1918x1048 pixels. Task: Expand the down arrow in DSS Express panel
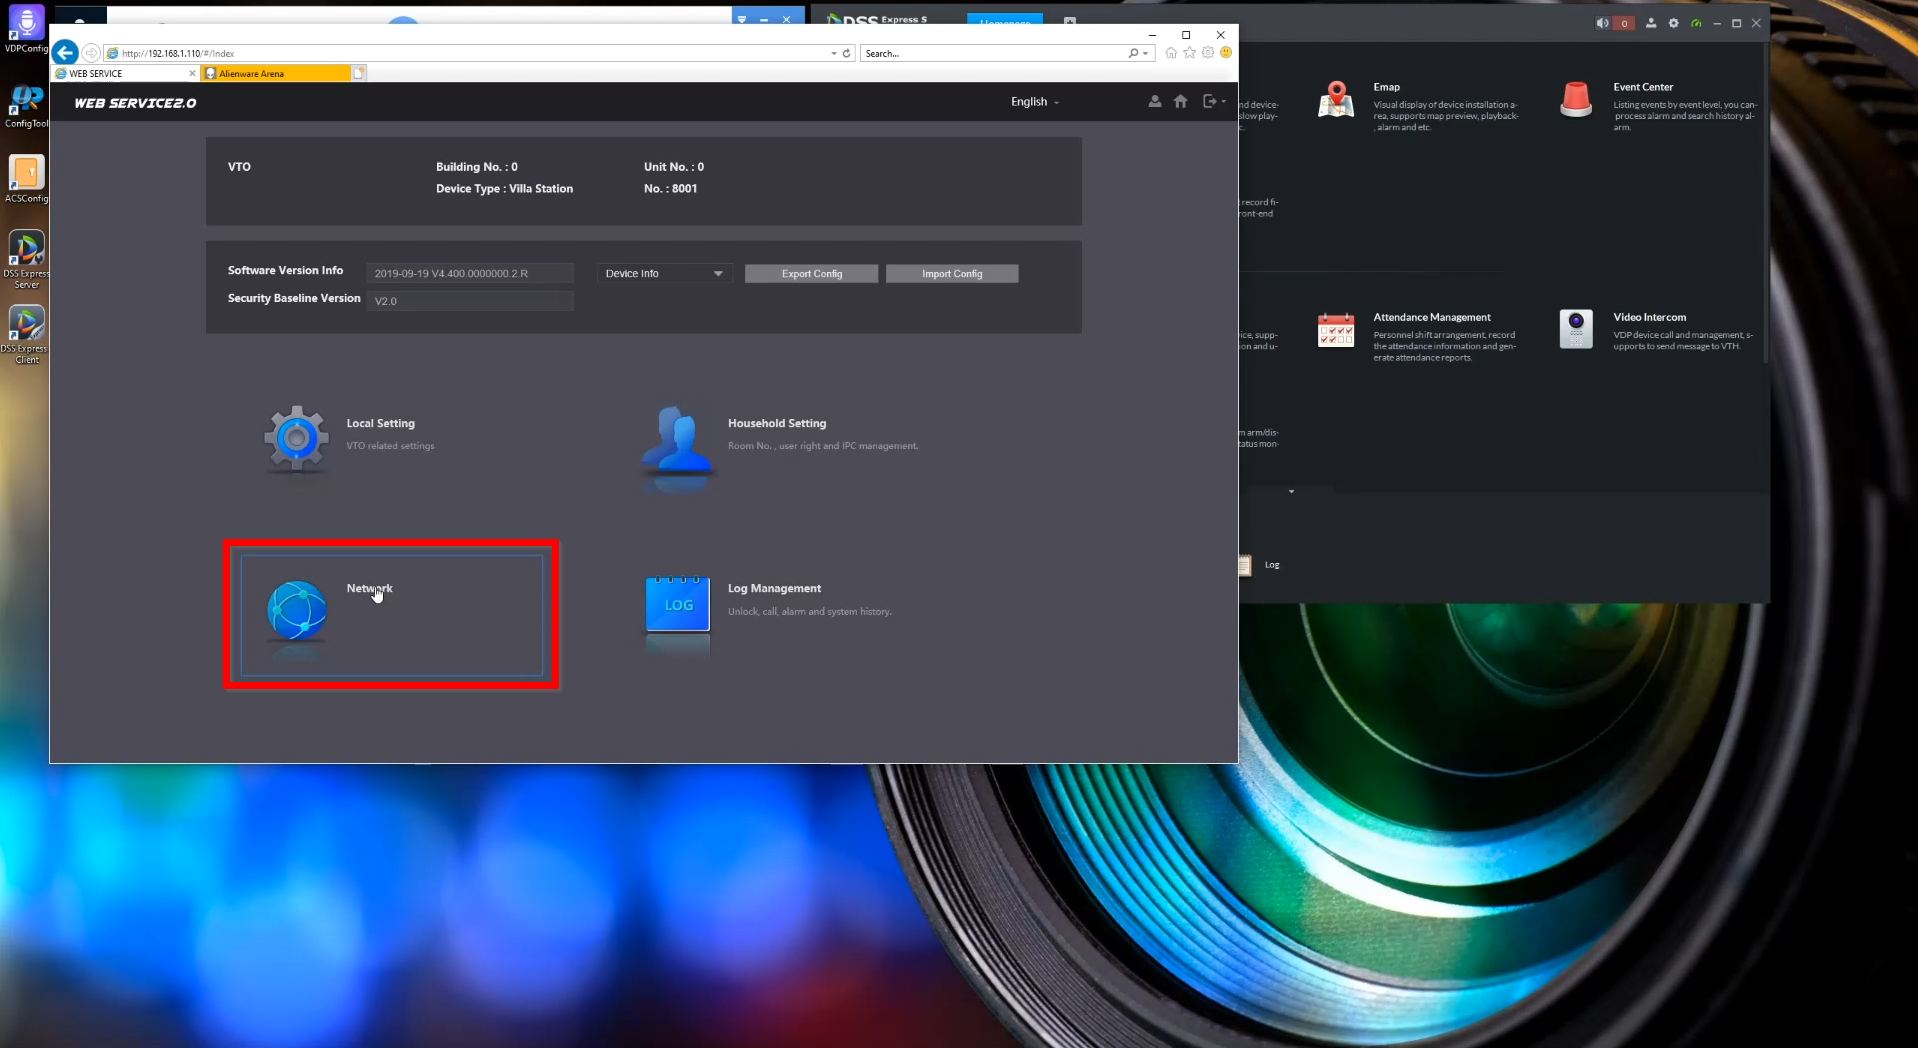[x=1291, y=492]
